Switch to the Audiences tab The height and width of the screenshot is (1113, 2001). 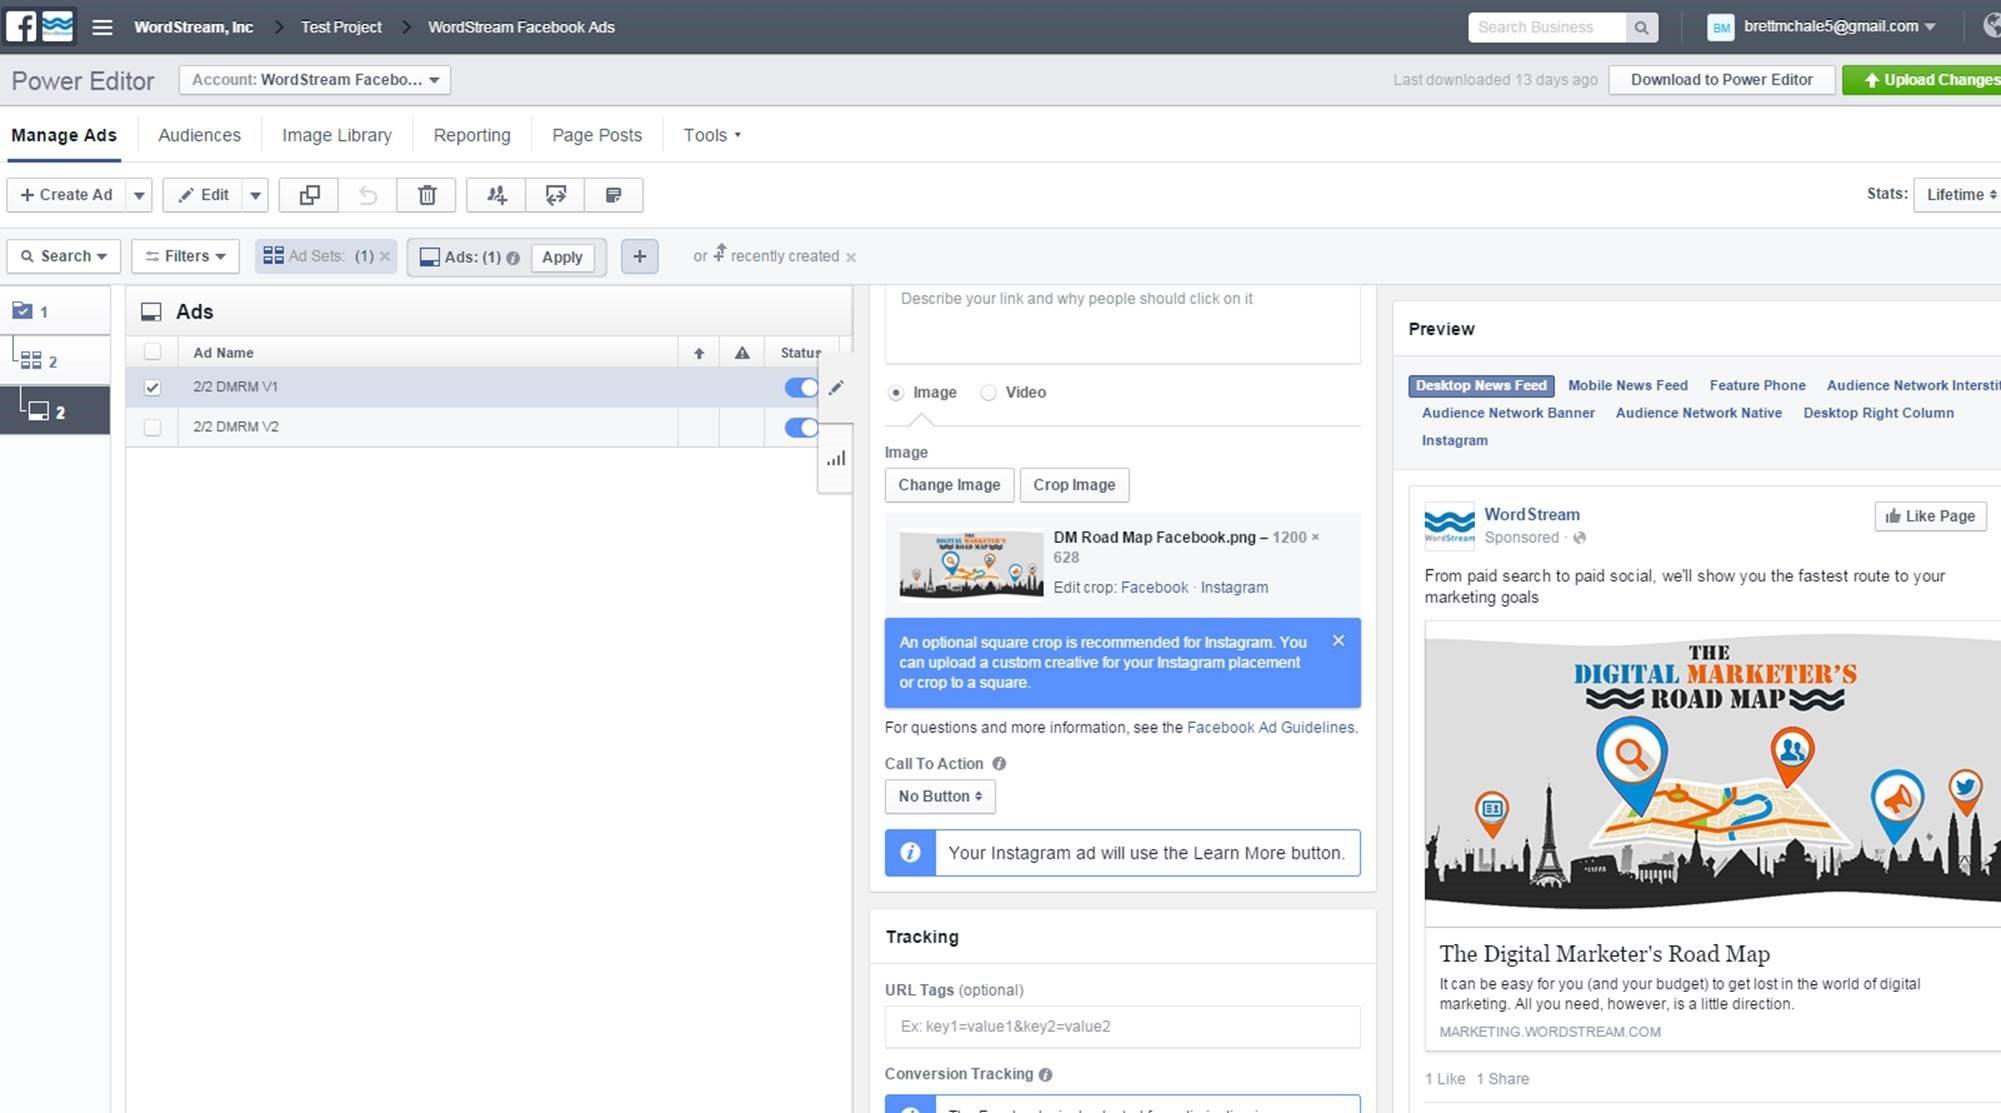click(x=199, y=135)
